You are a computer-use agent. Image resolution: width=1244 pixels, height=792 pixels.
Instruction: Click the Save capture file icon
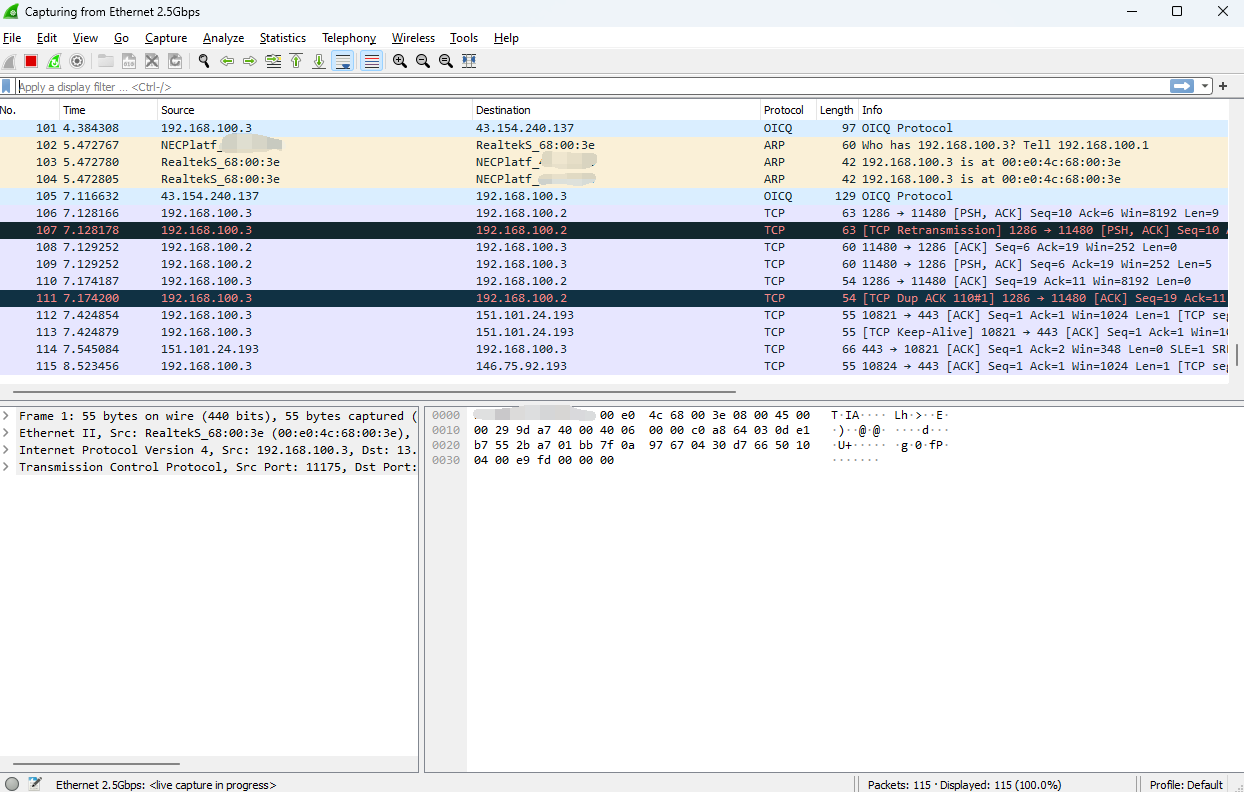(129, 62)
